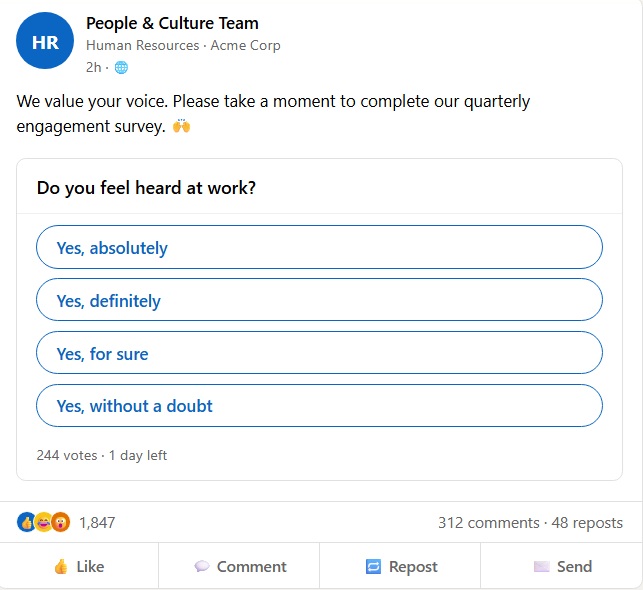Select poll option Yes, absolutely
This screenshot has width=643, height=590.
319,248
